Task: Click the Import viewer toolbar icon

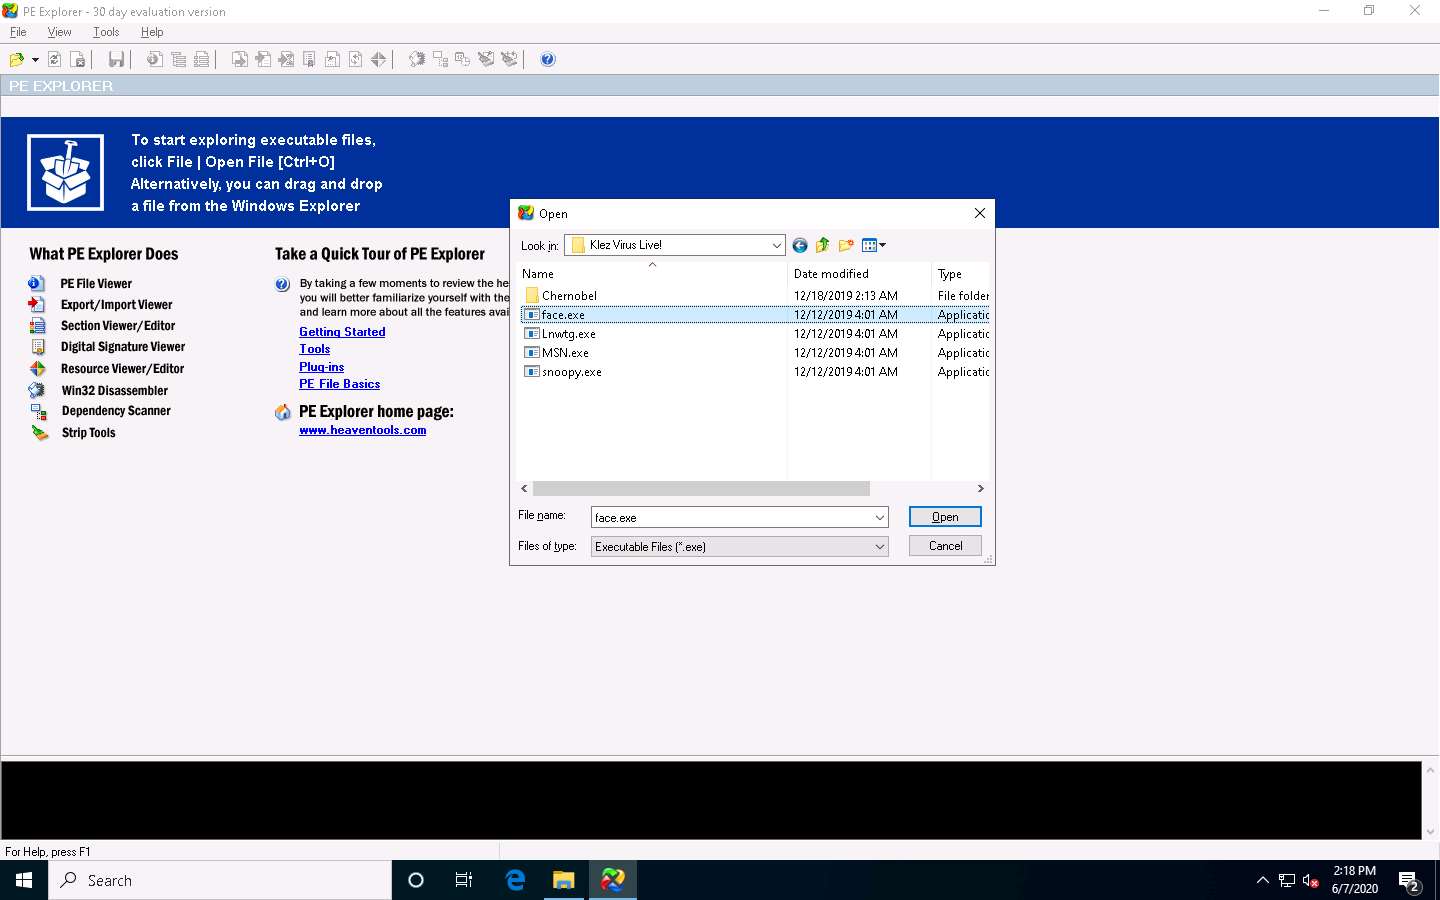Action: coord(263,60)
